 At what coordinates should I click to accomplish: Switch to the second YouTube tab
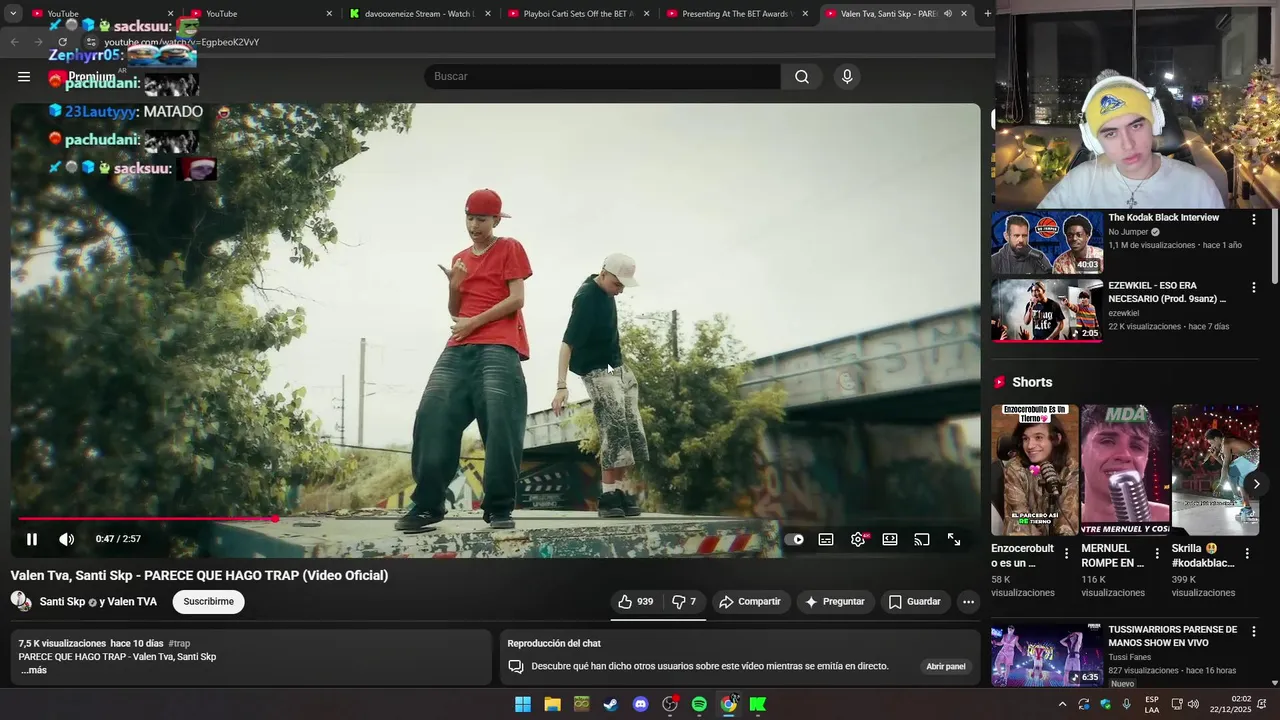[x=261, y=14]
